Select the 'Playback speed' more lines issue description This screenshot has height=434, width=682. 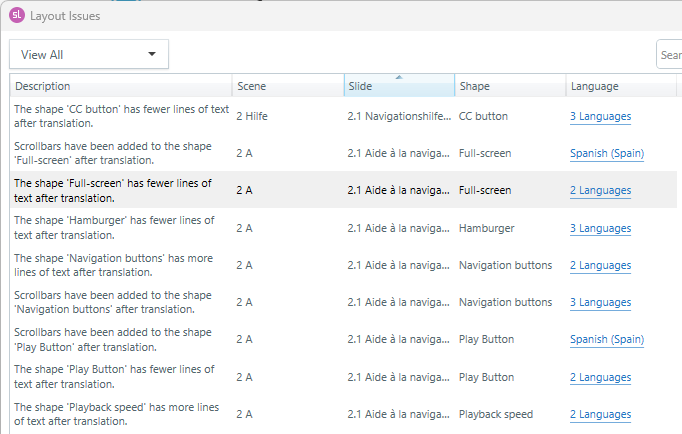113,414
